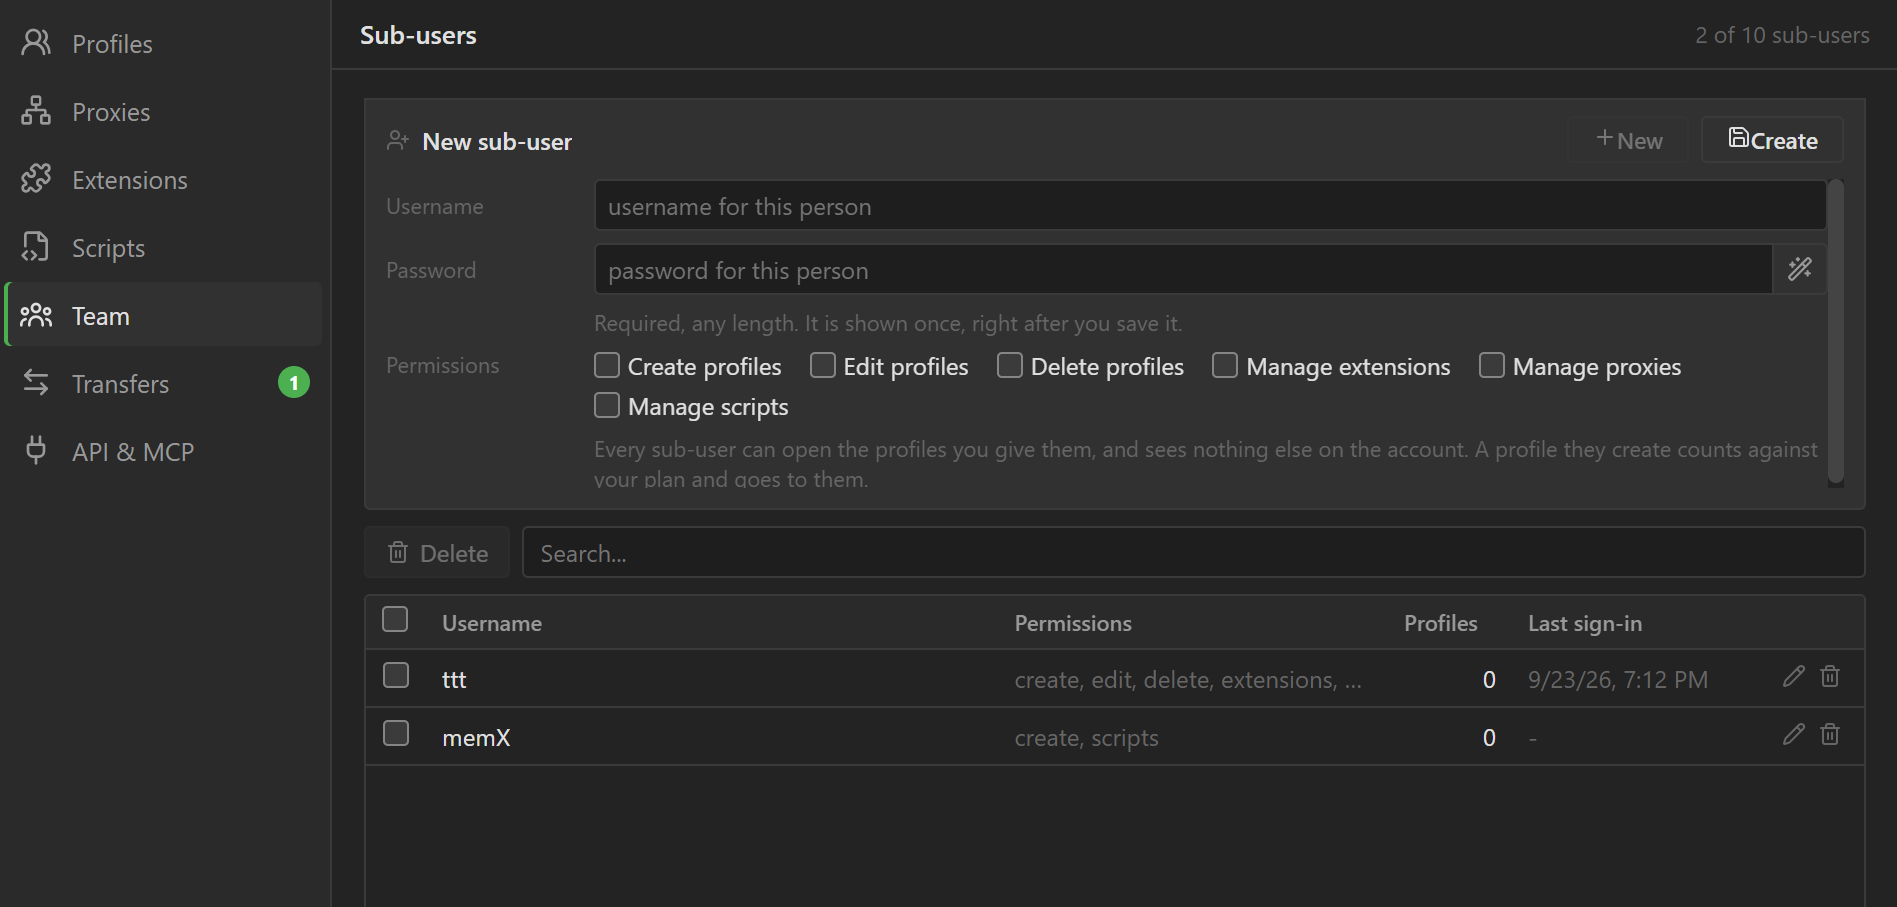Enable the Delete profiles permission
The height and width of the screenshot is (907, 1897).
click(x=1010, y=365)
